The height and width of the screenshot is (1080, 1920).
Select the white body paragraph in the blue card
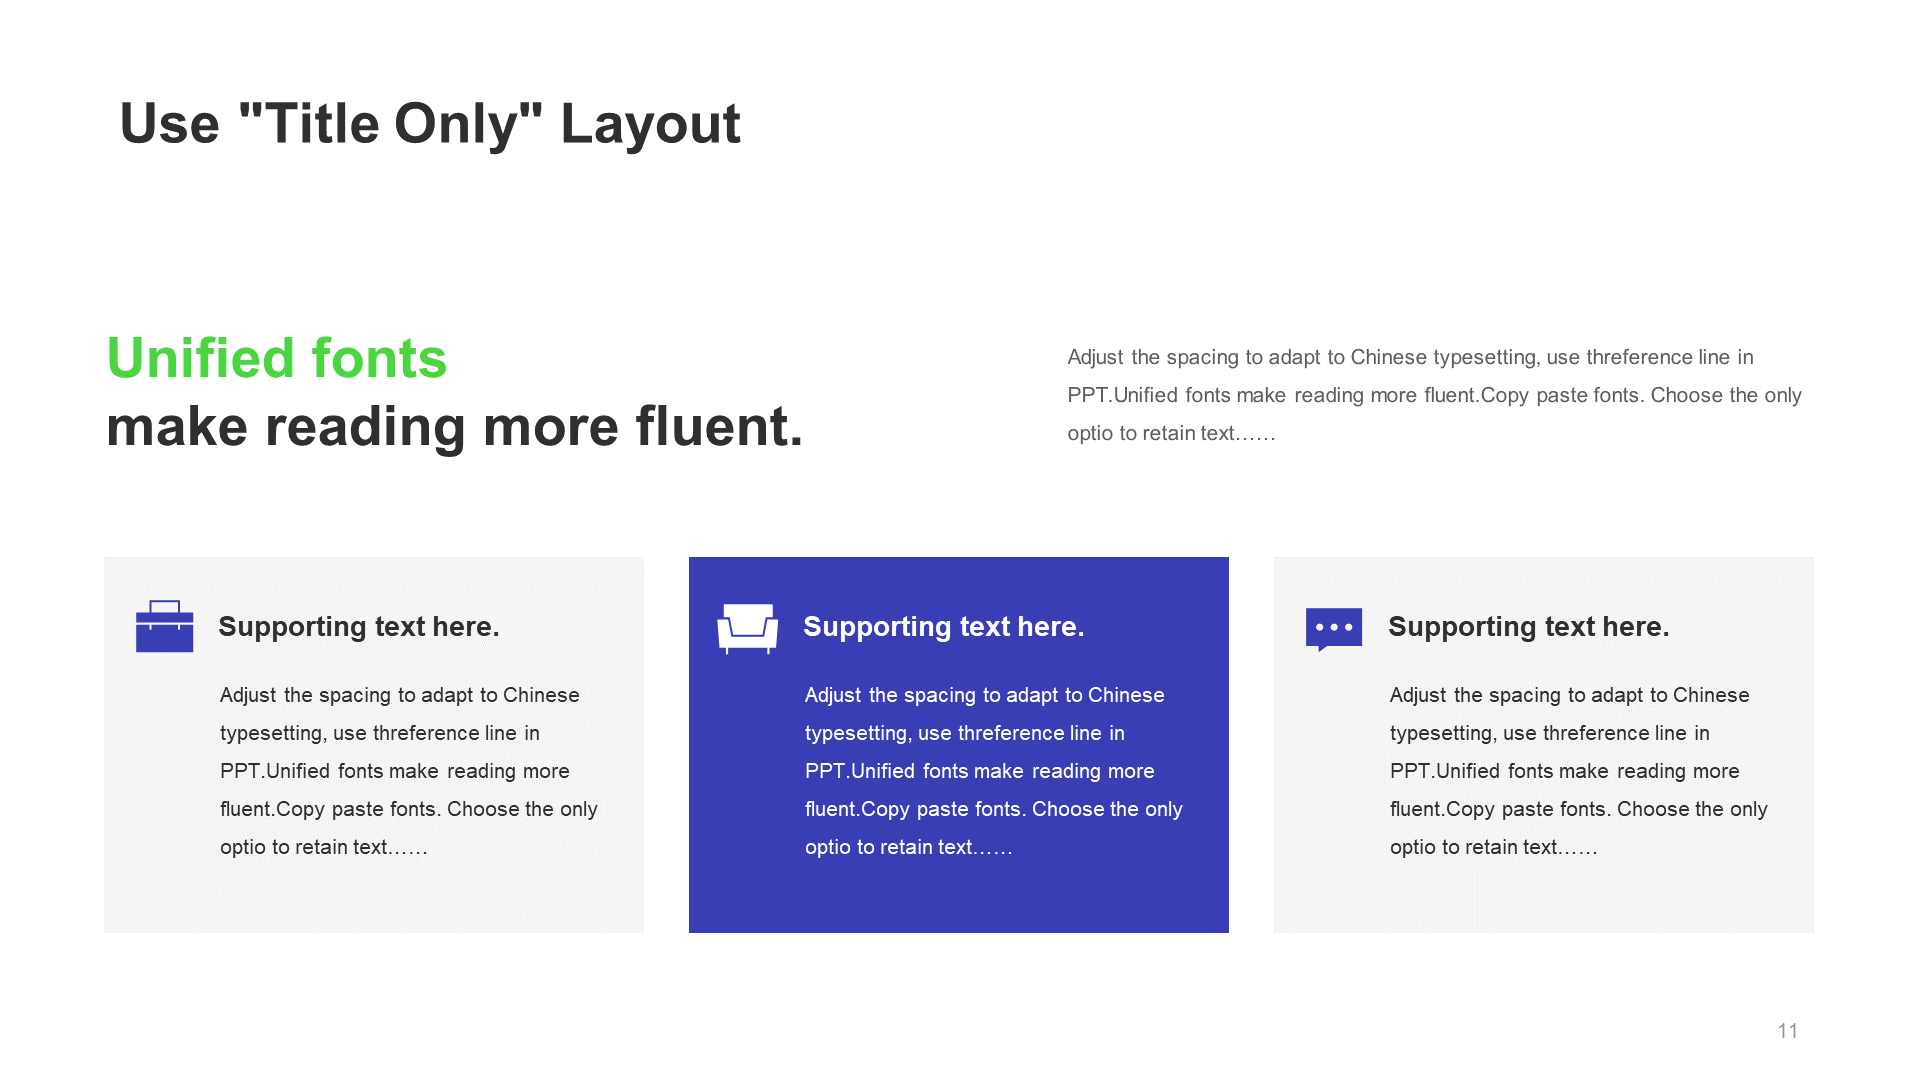pos(994,771)
